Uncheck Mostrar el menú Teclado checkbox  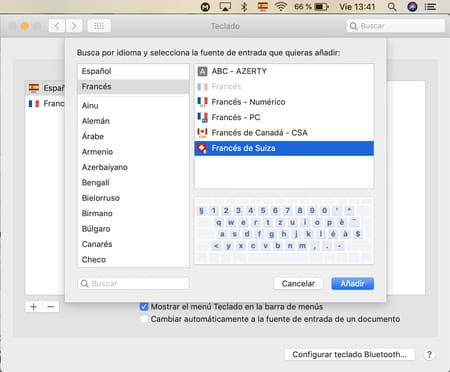click(x=144, y=307)
